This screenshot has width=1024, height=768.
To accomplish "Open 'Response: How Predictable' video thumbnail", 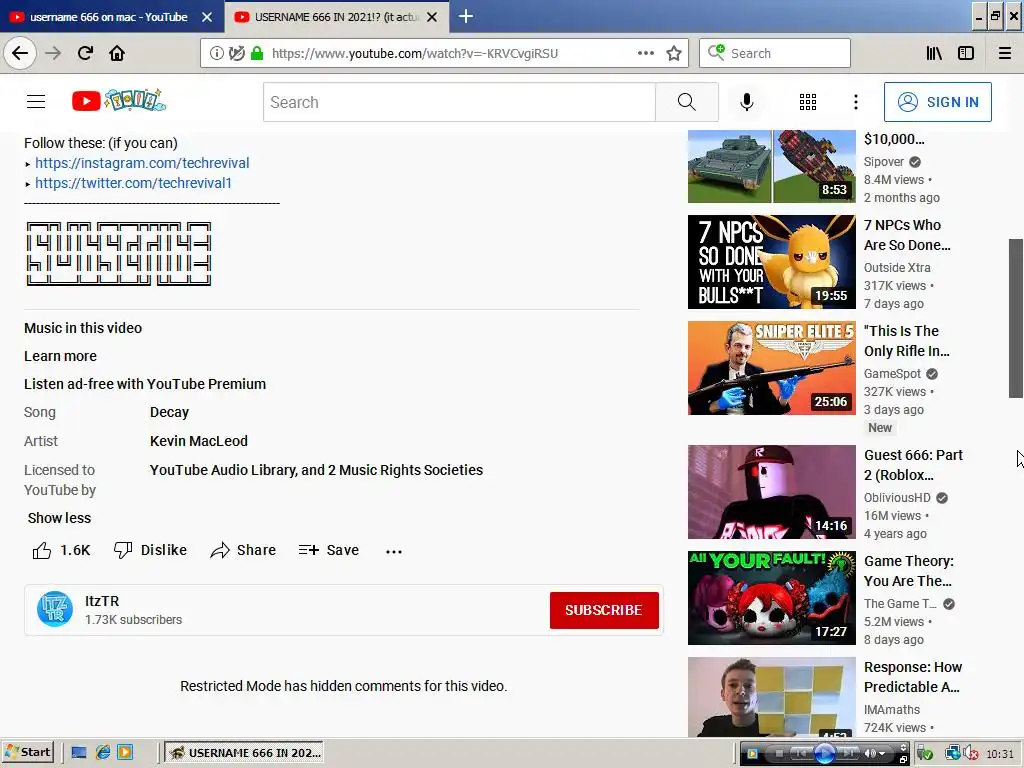I will pos(771,697).
